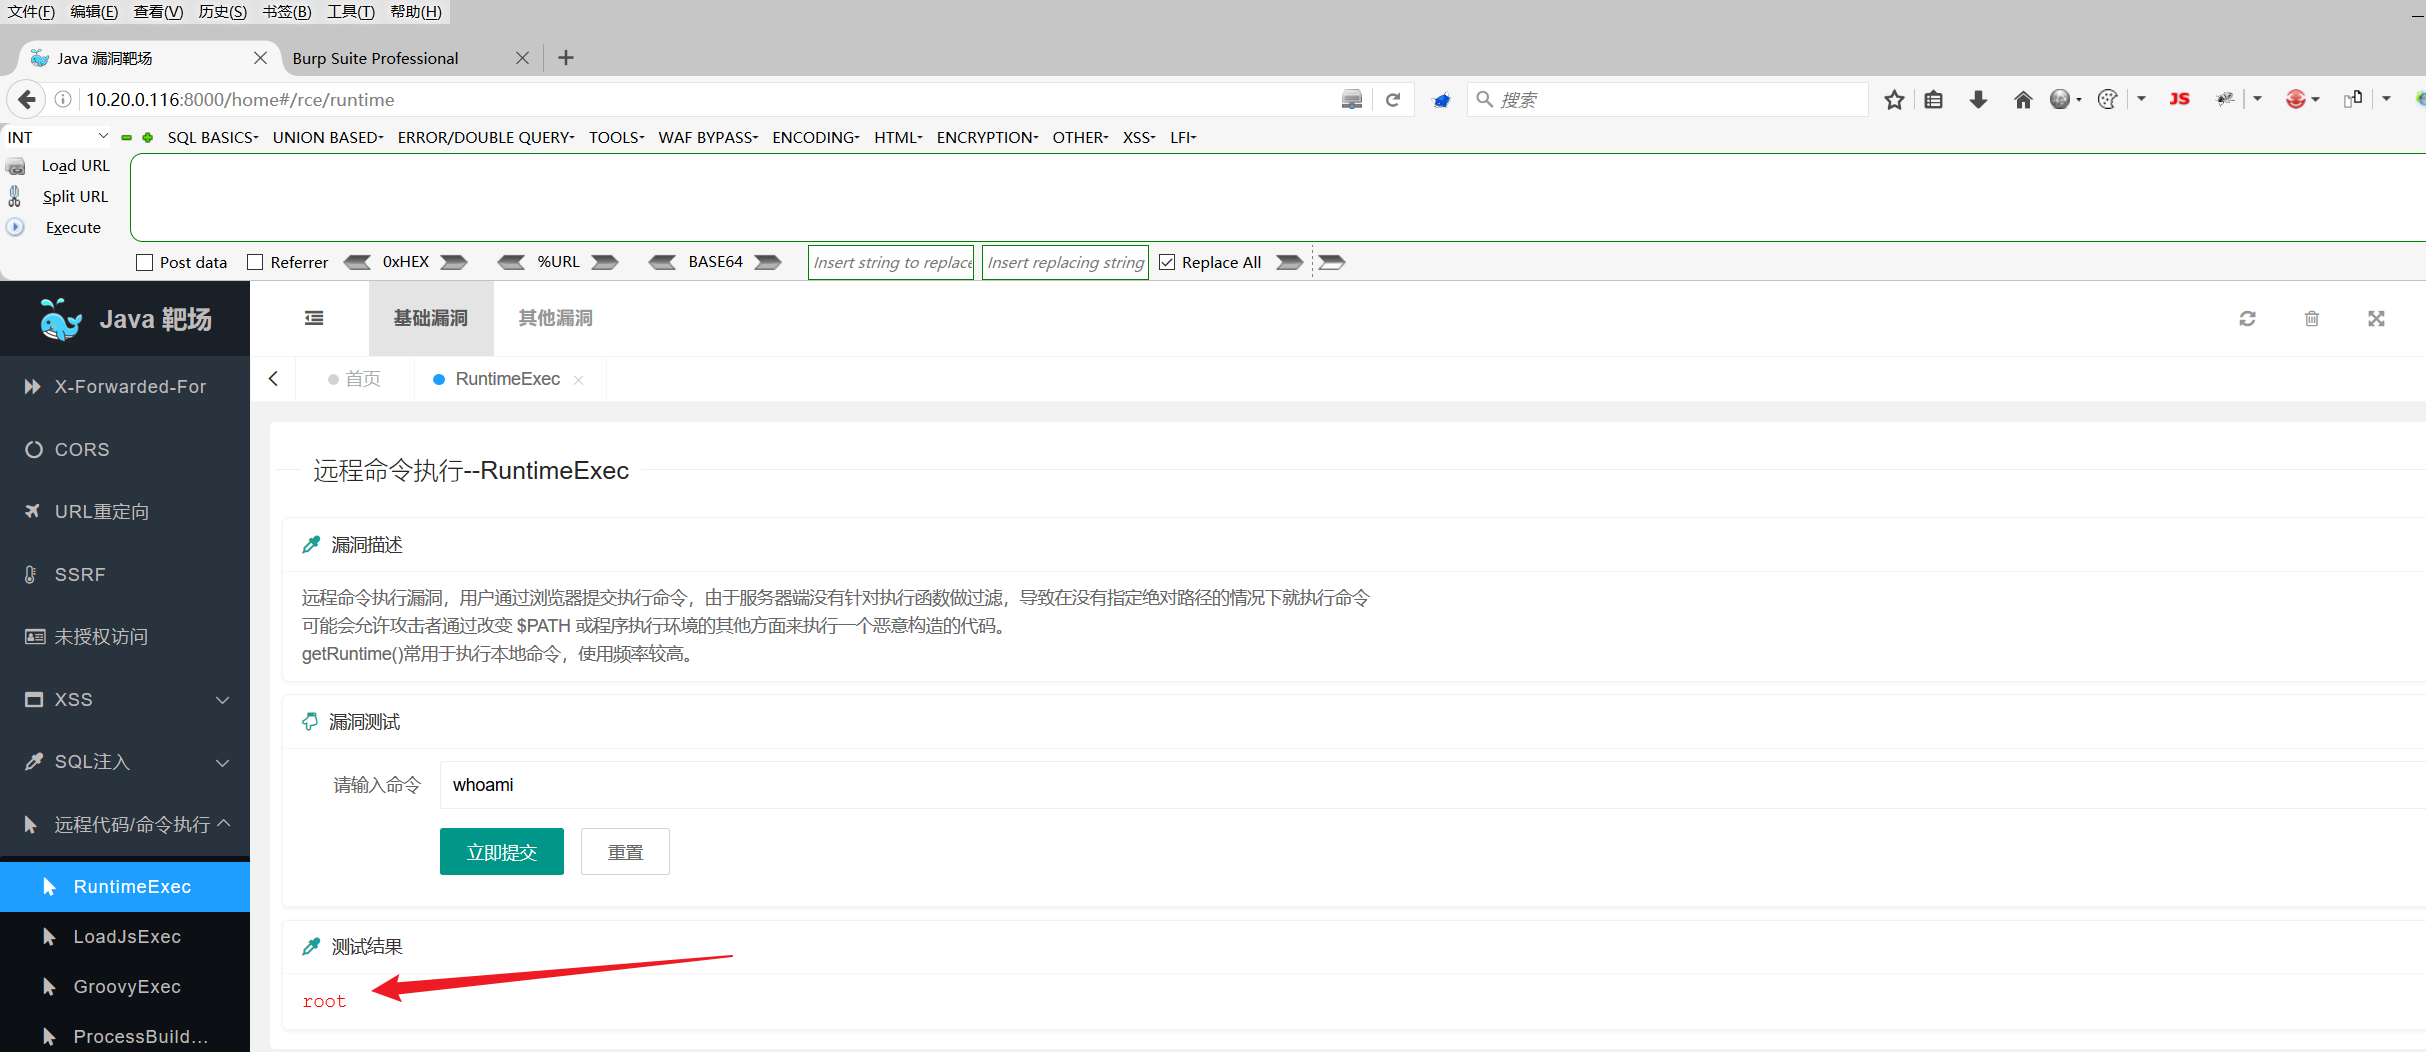2426x1052 pixels.
Task: Collapse the sidebar with the menu-fold icon
Action: (x=314, y=318)
